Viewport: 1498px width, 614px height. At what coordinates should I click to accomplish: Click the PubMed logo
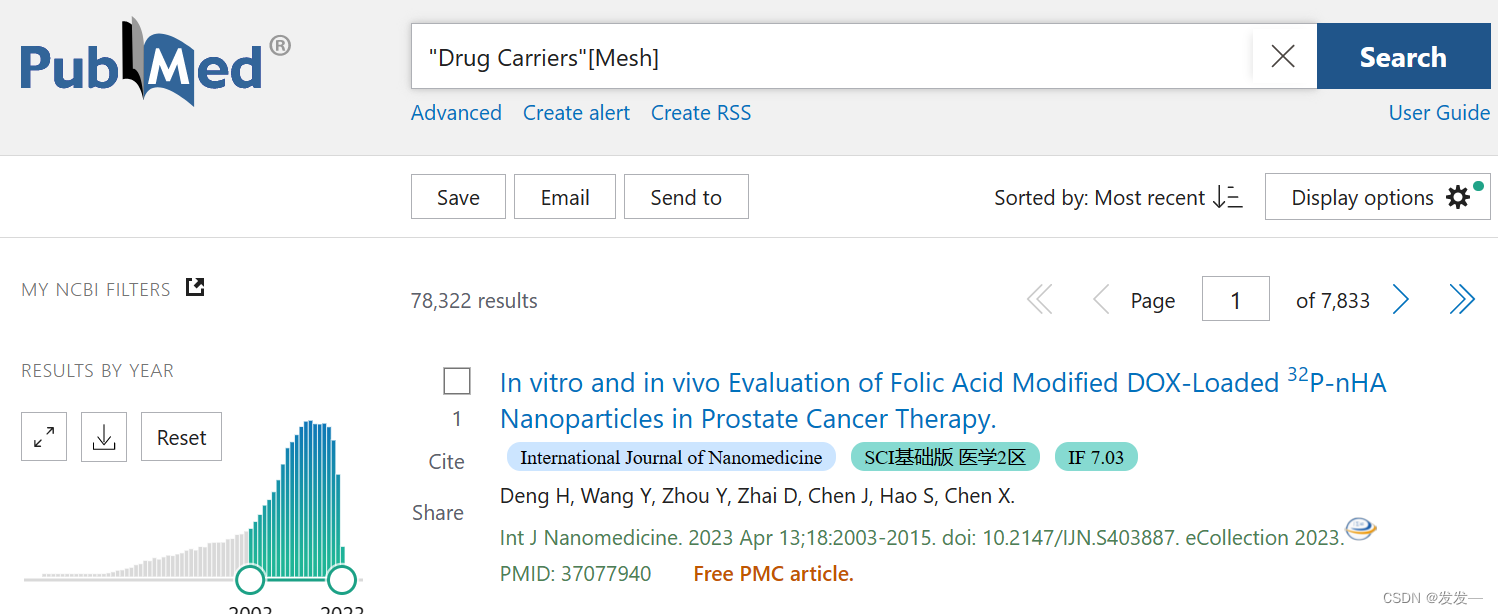pos(155,62)
